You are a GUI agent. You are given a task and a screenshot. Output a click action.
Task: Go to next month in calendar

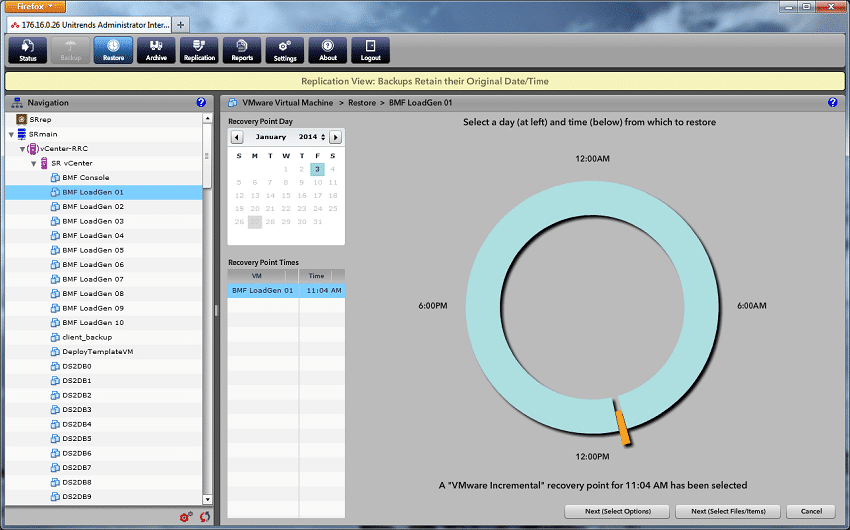336,137
